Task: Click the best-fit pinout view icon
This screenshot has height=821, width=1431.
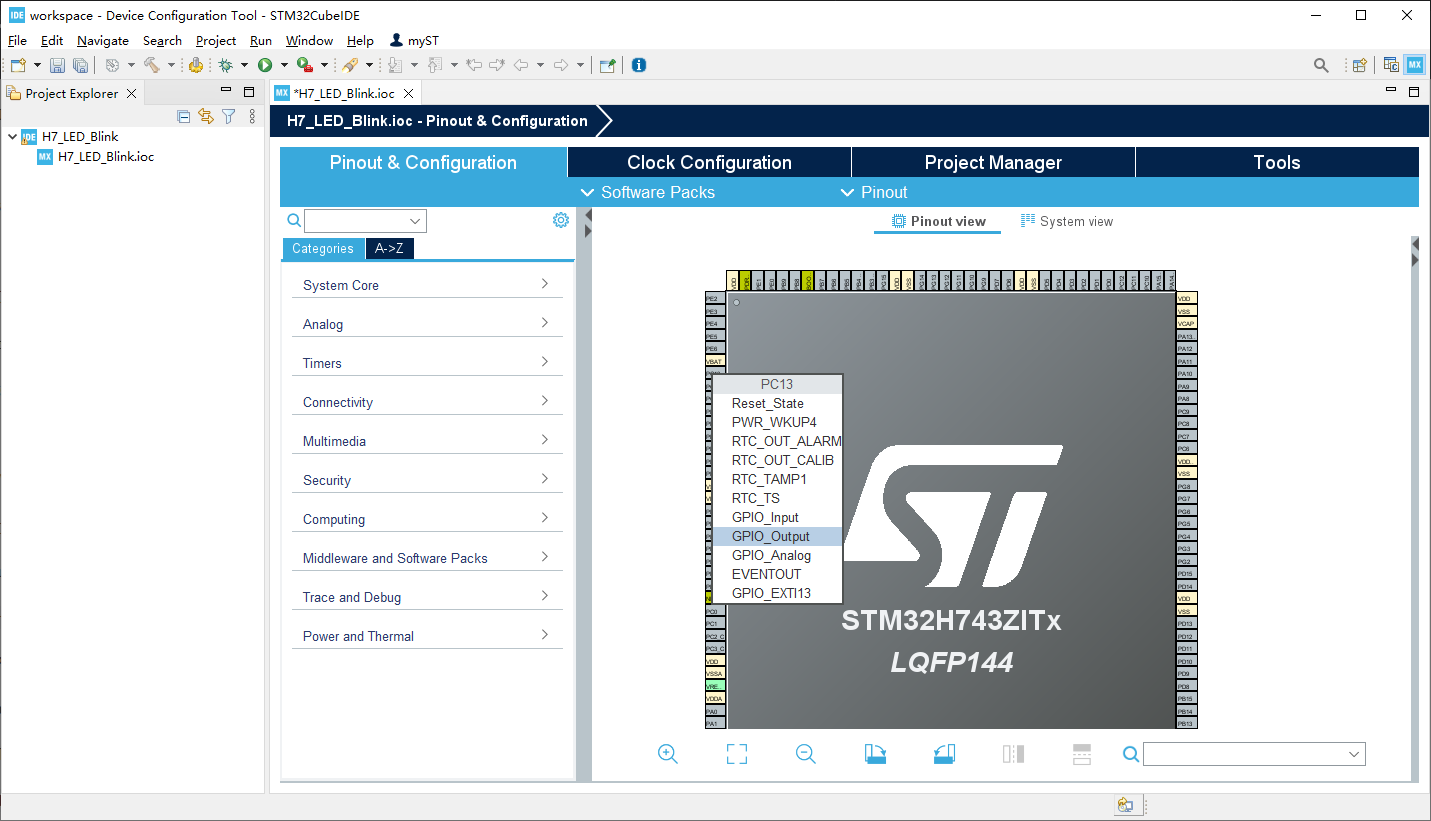Action: point(736,754)
